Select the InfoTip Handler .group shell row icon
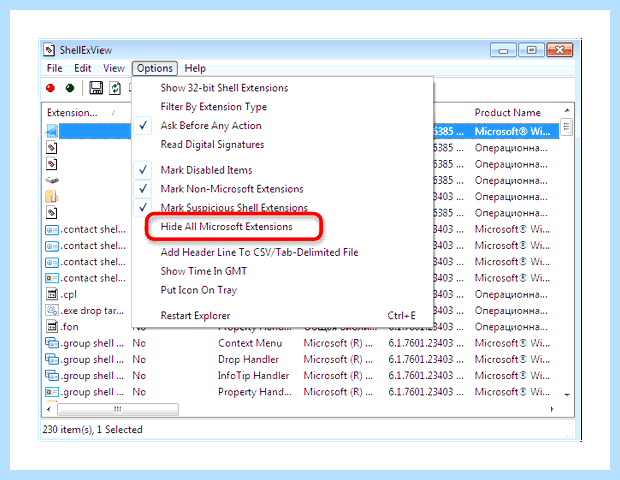This screenshot has width=620, height=480. click(52, 375)
